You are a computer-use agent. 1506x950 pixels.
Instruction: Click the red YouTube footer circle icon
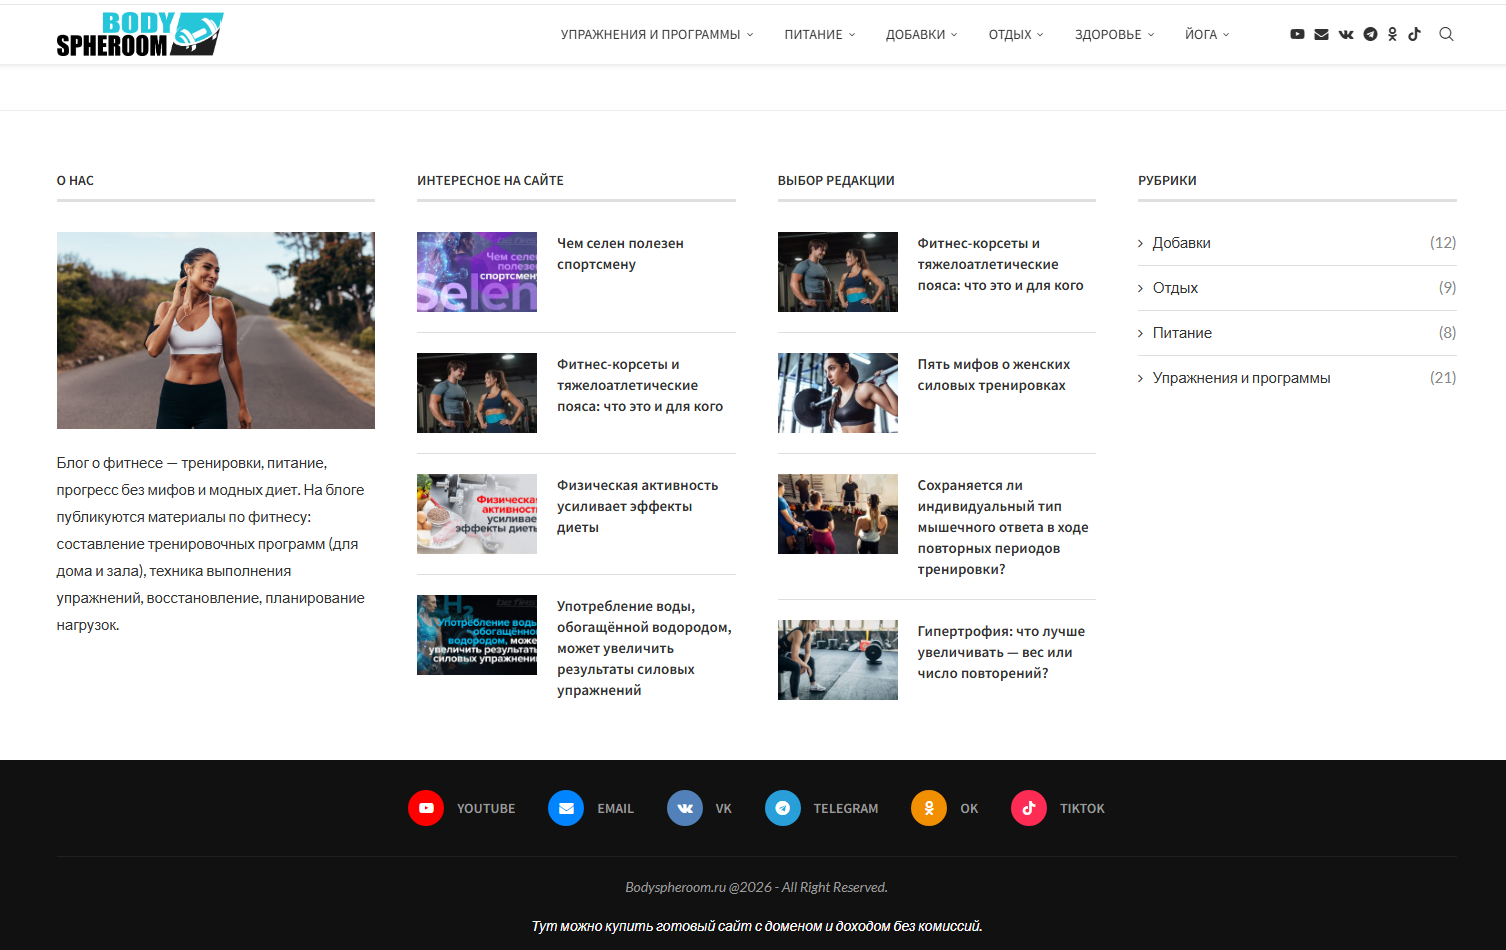[x=426, y=808]
